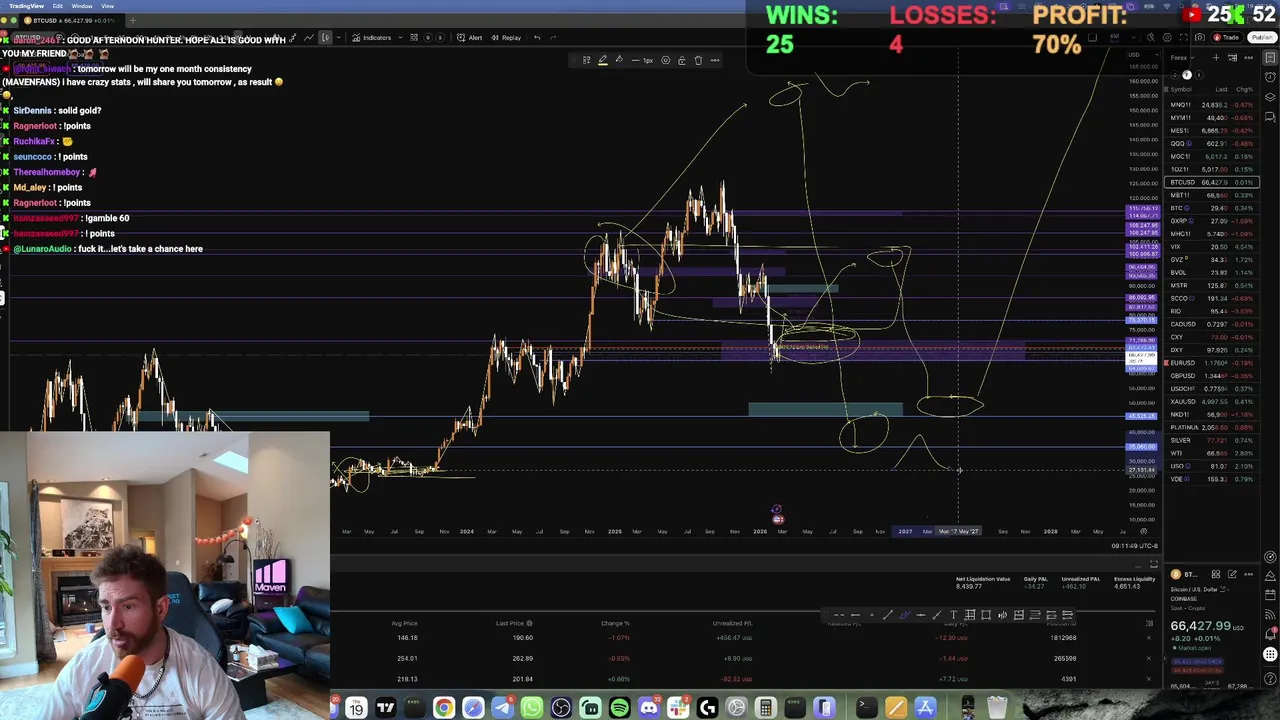Select the BTCUSD row in watchlist
The width and height of the screenshot is (1280, 720).
(1212, 182)
